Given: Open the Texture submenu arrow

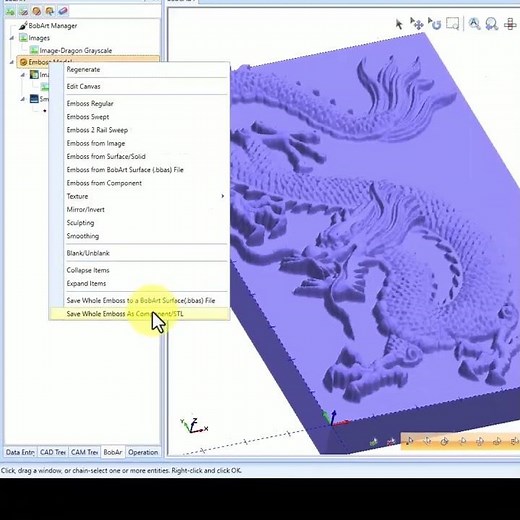Looking at the screenshot, I should tap(222, 196).
